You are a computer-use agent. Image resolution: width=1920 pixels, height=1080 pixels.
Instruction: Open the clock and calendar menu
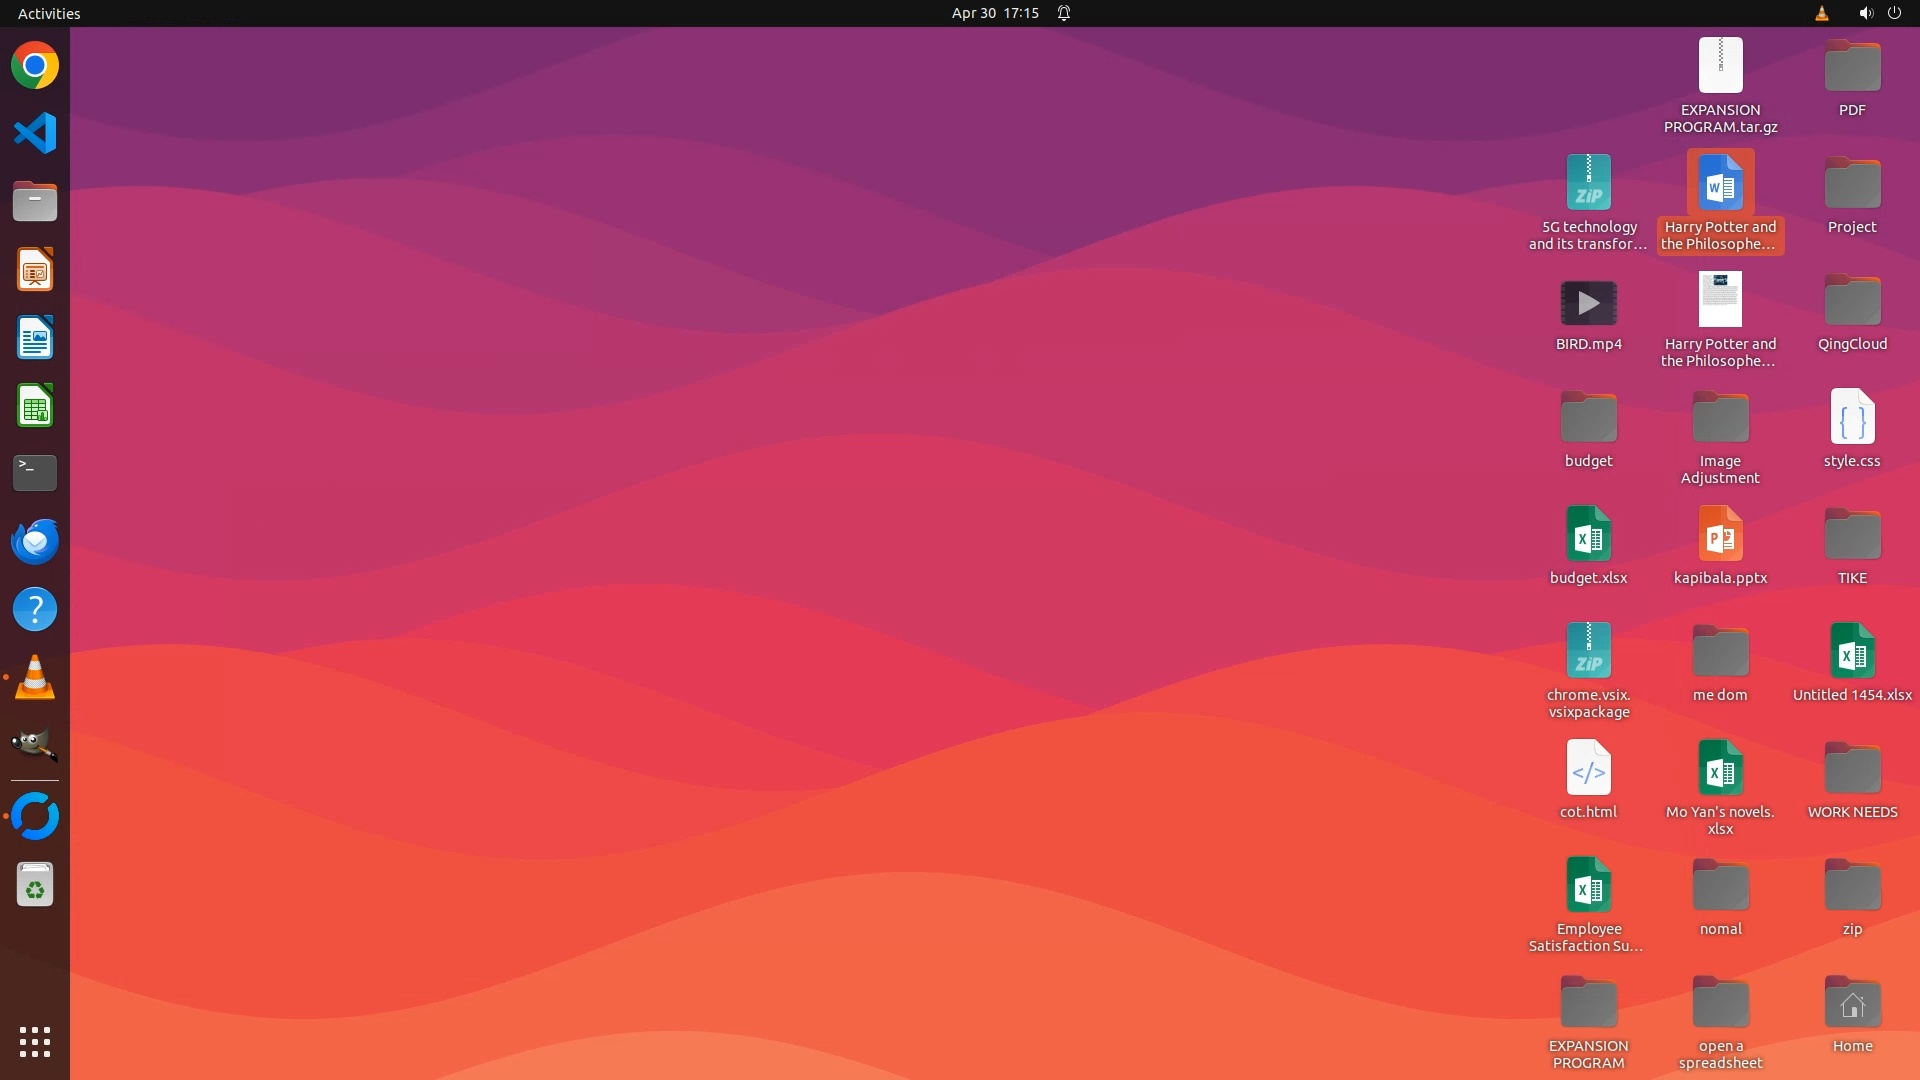tap(994, 13)
